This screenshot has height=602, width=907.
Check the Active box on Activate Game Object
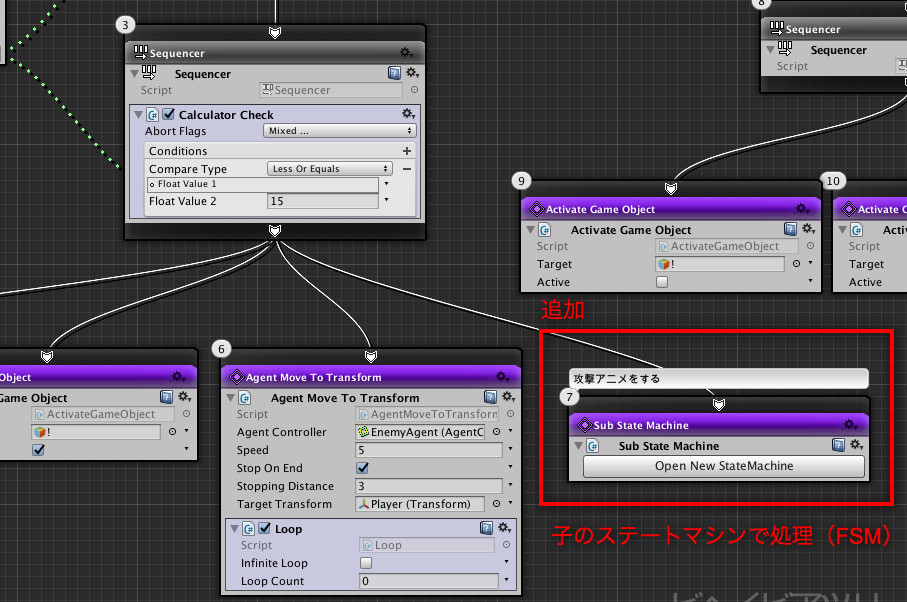pyautogui.click(x=662, y=282)
